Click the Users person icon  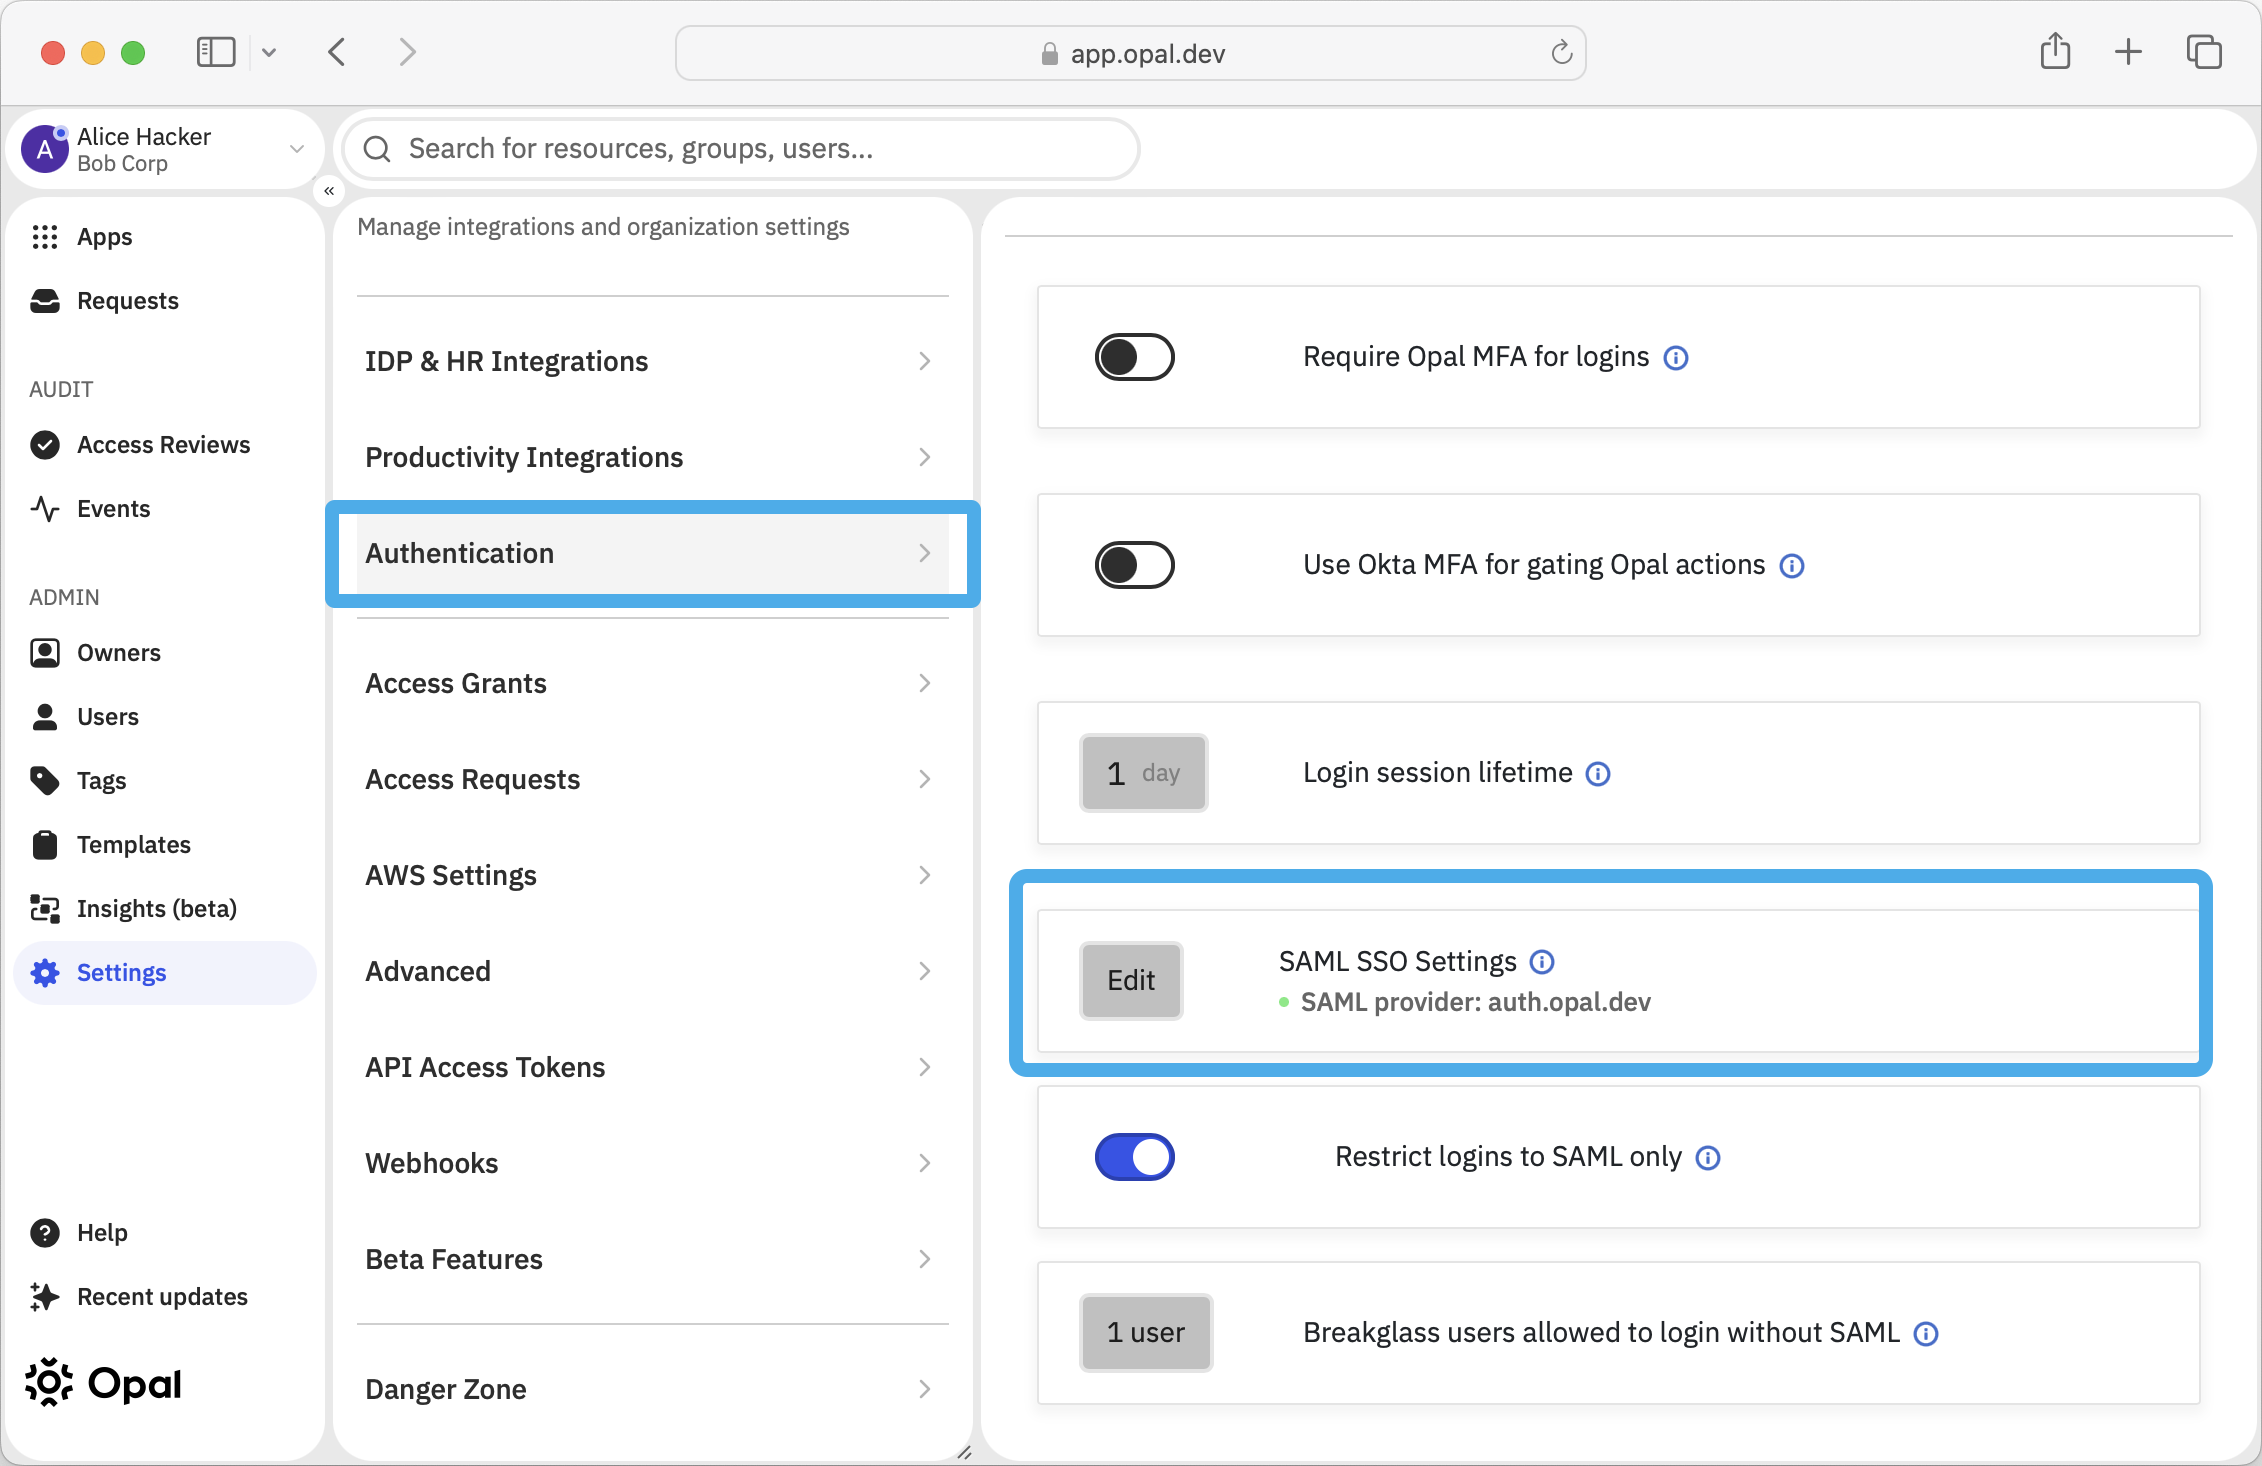click(x=45, y=717)
